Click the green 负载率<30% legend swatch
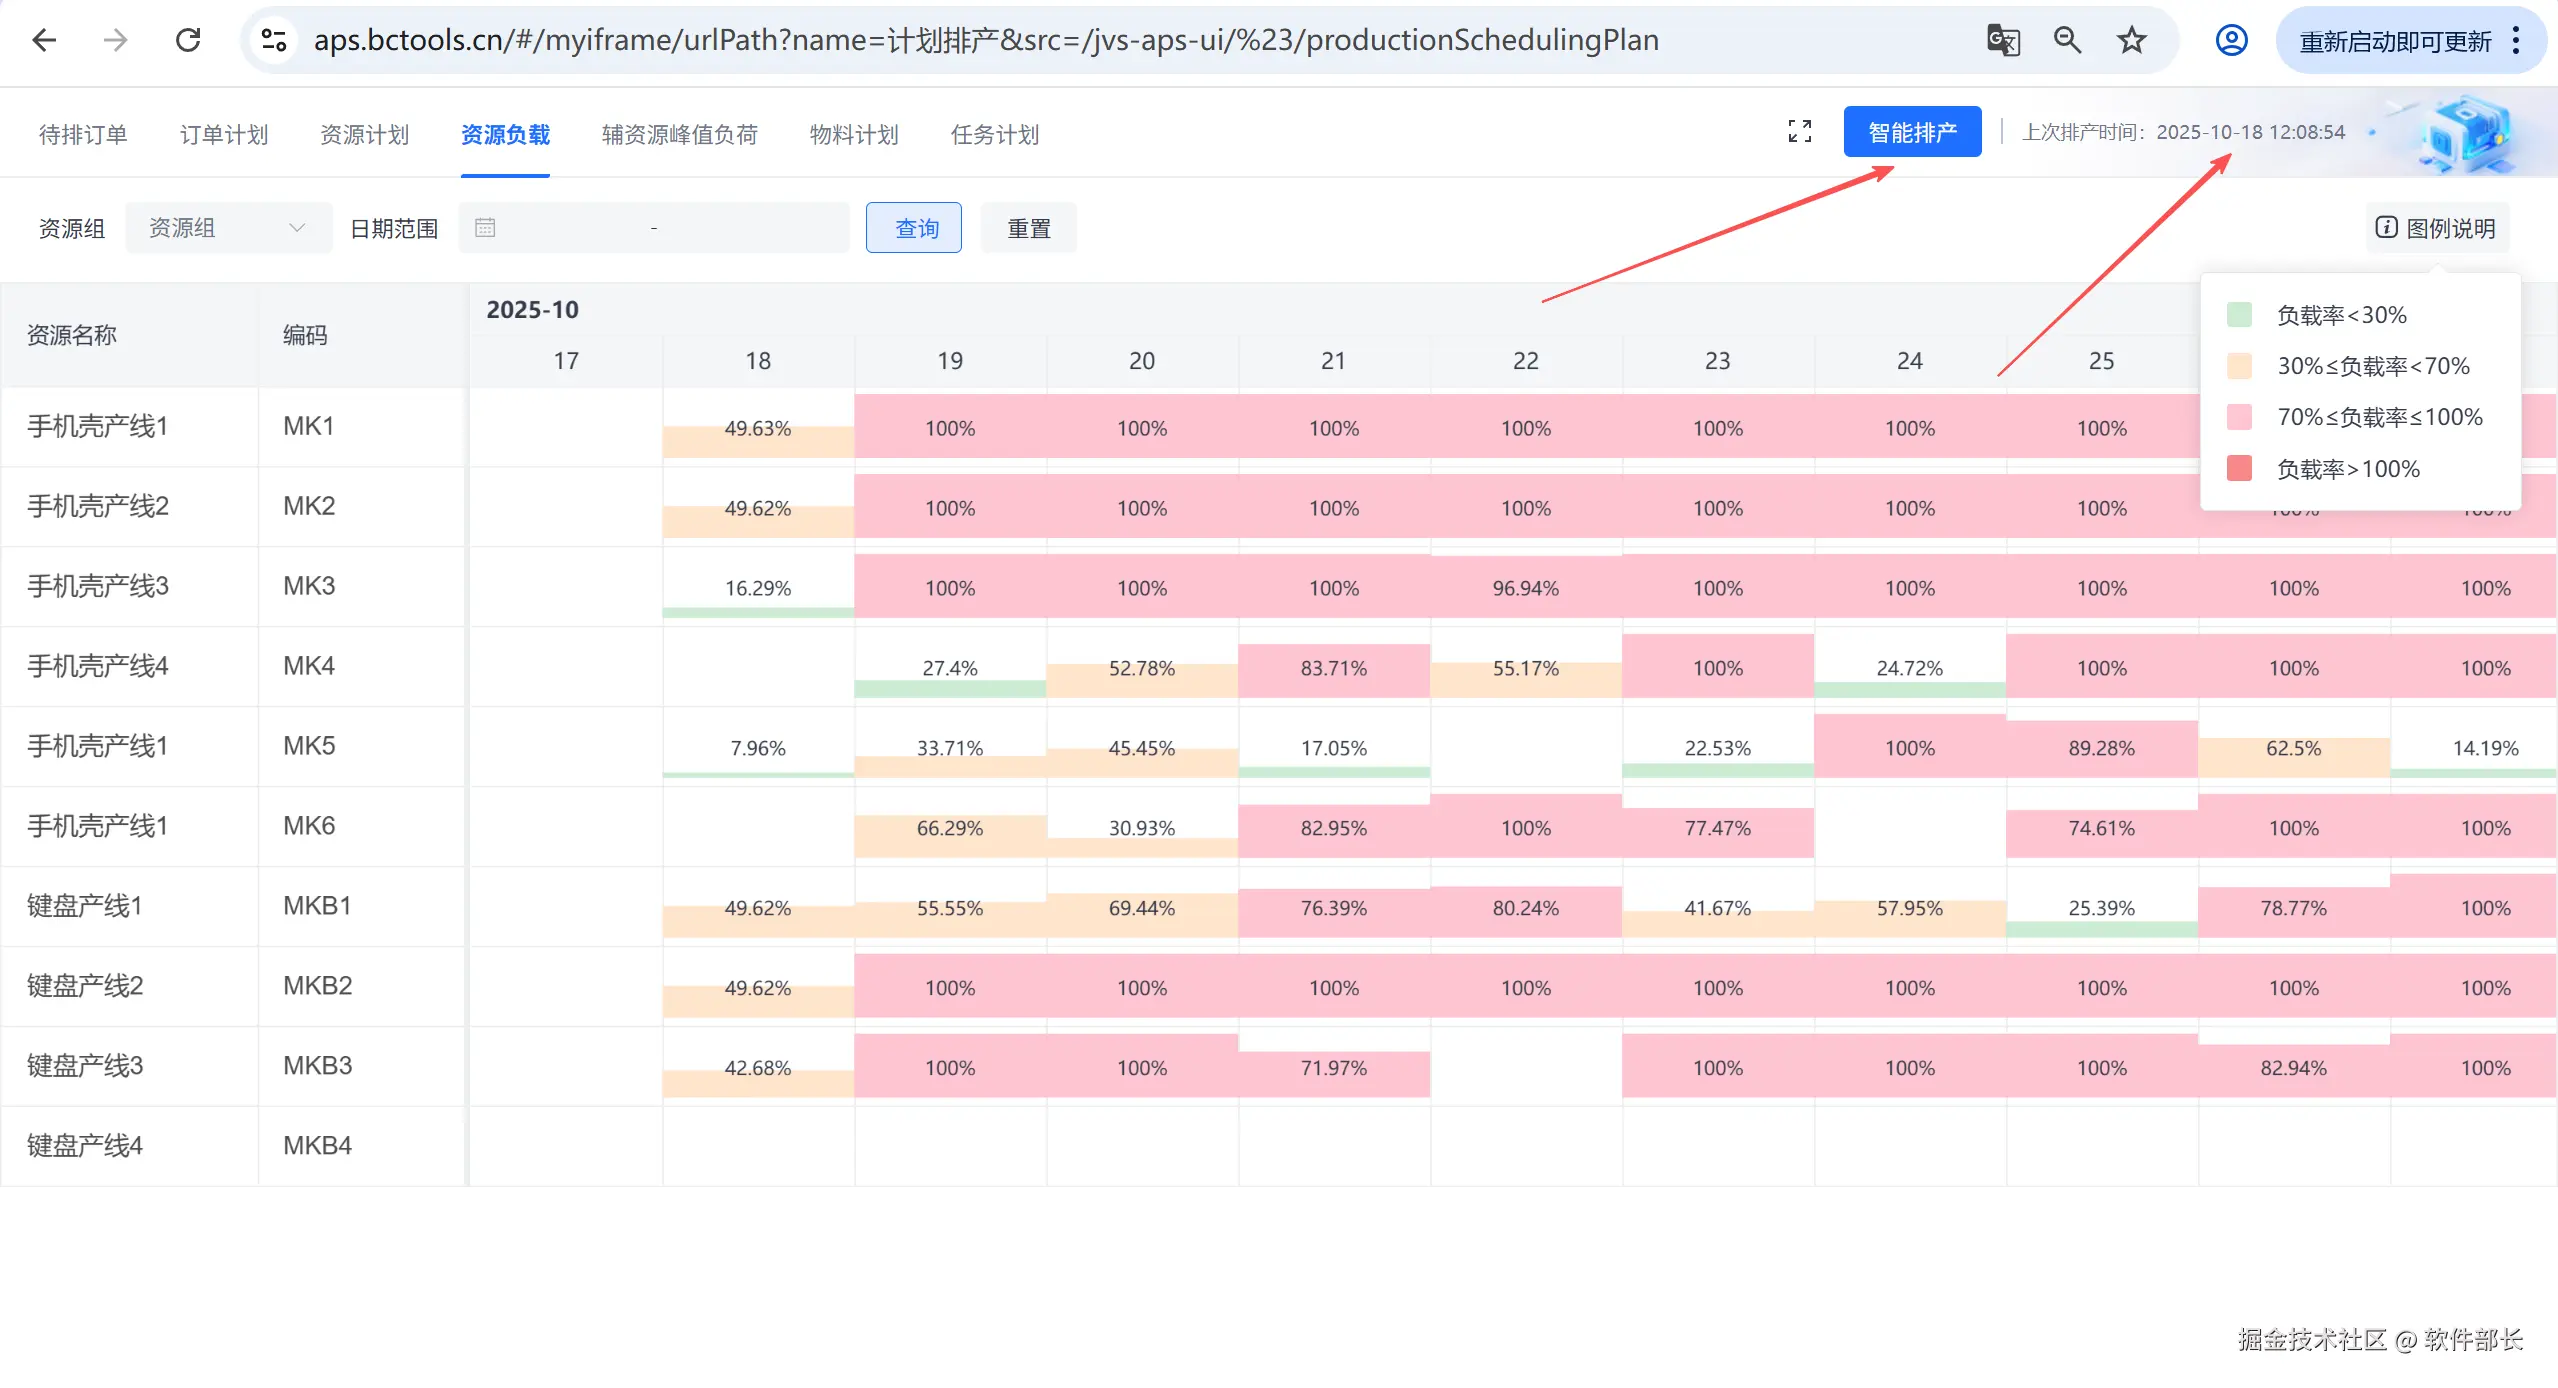The image size is (2558, 1388). tap(2239, 315)
